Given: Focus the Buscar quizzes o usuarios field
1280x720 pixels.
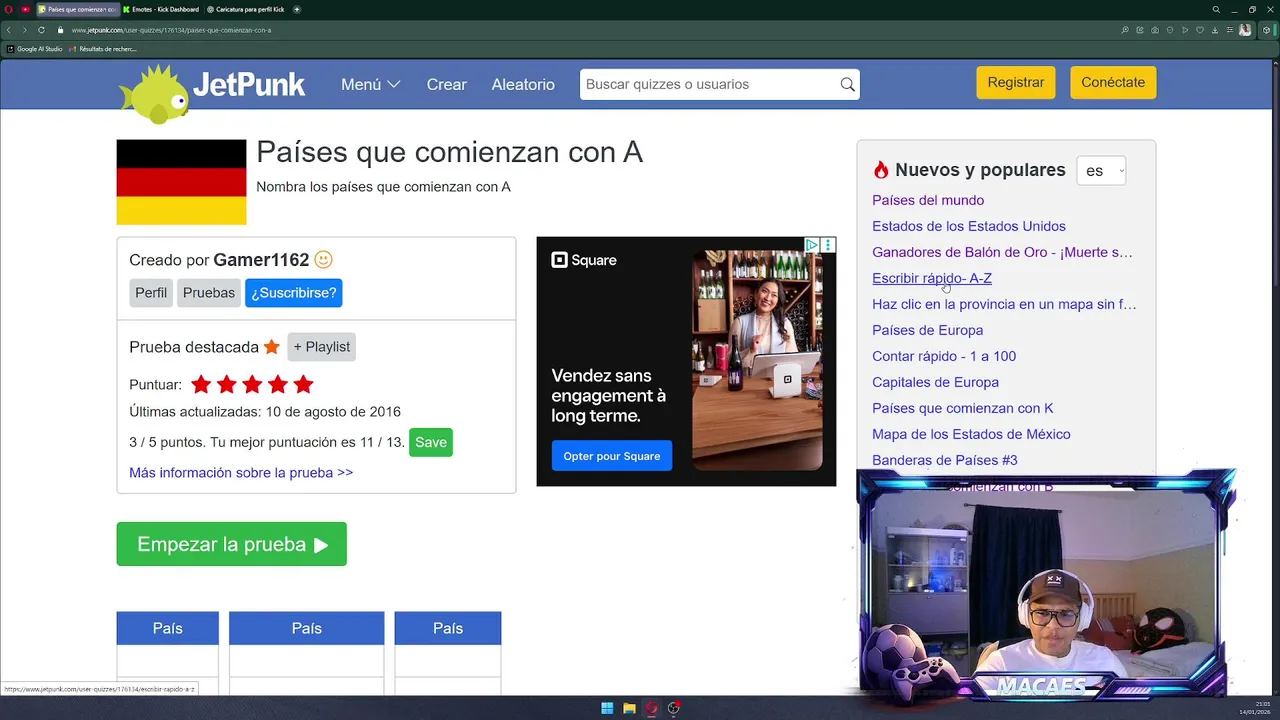Looking at the screenshot, I should click(x=710, y=84).
